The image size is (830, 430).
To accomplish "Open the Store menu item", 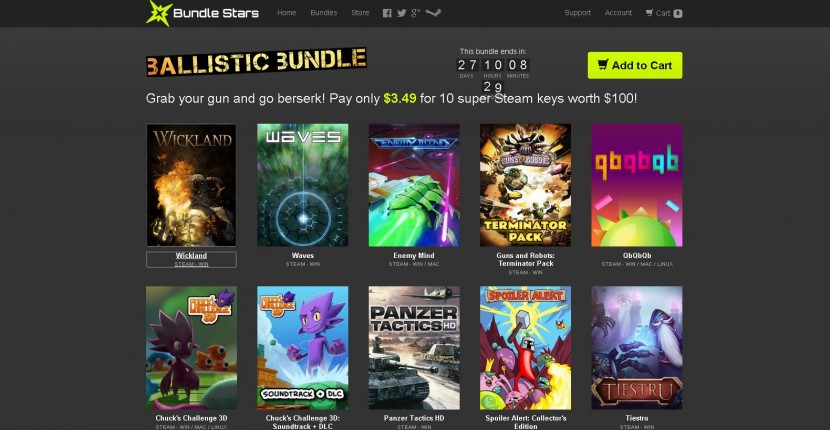I will [360, 13].
